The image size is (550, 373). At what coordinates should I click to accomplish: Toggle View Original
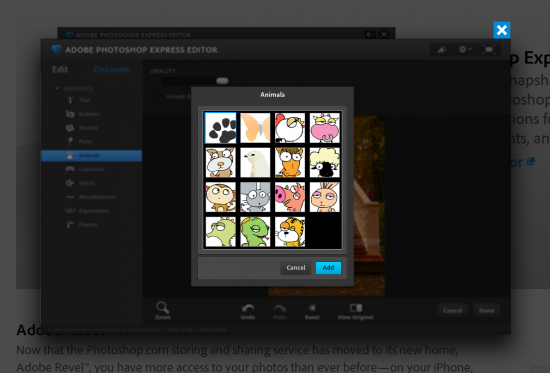pyautogui.click(x=355, y=311)
